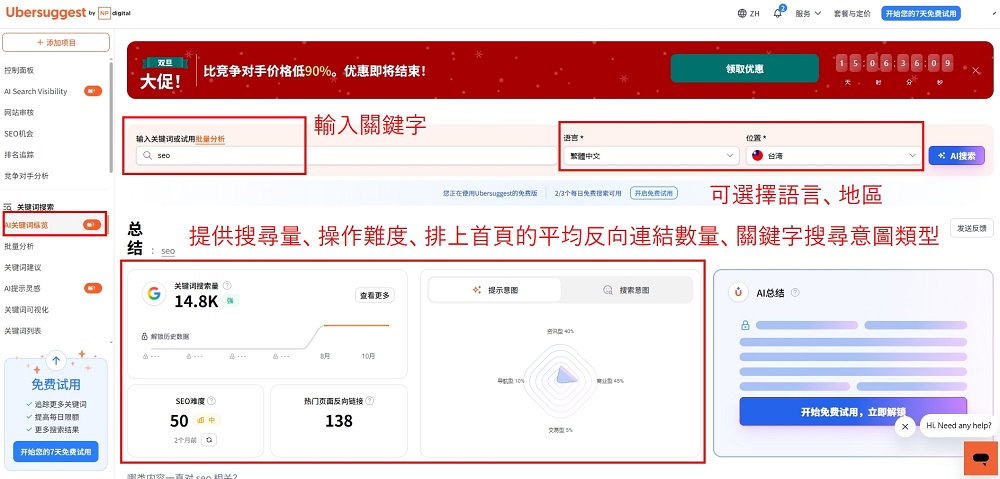Image resolution: width=1000 pixels, height=479 pixels.
Task: Open 竞争对手分析 in the sidebar
Action: 26,175
